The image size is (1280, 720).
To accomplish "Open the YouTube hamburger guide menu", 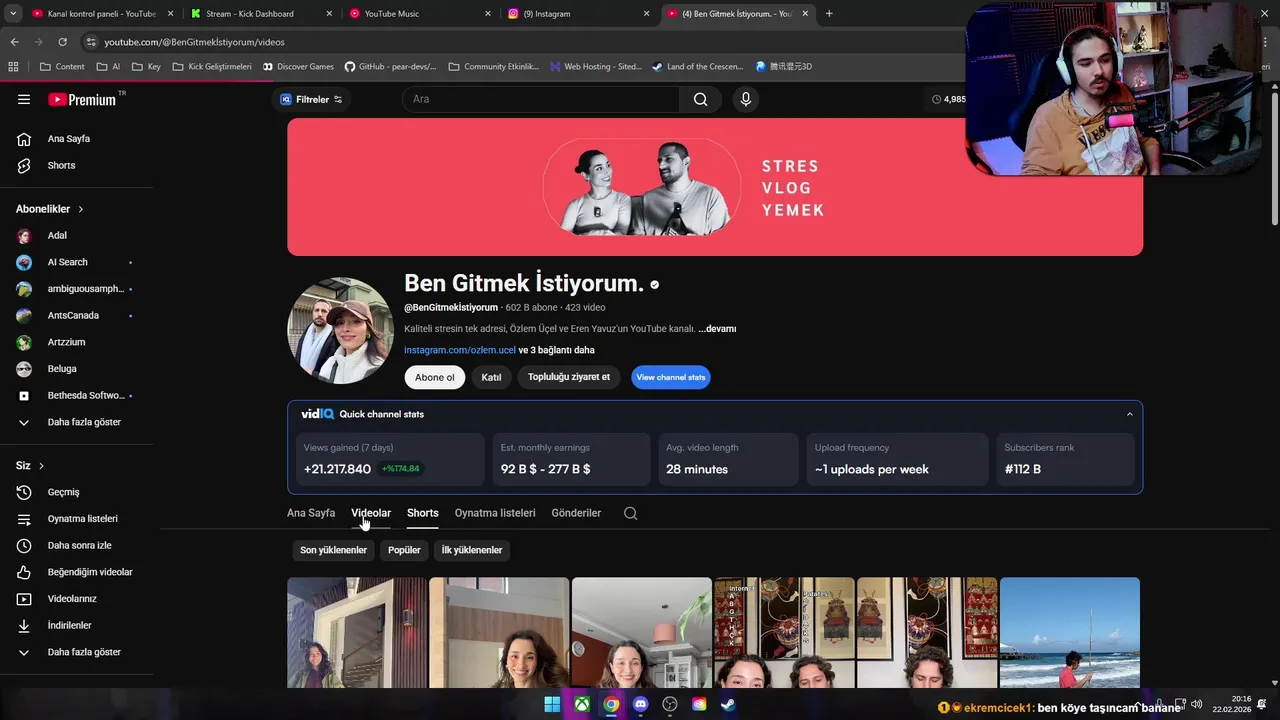I will point(24,99).
